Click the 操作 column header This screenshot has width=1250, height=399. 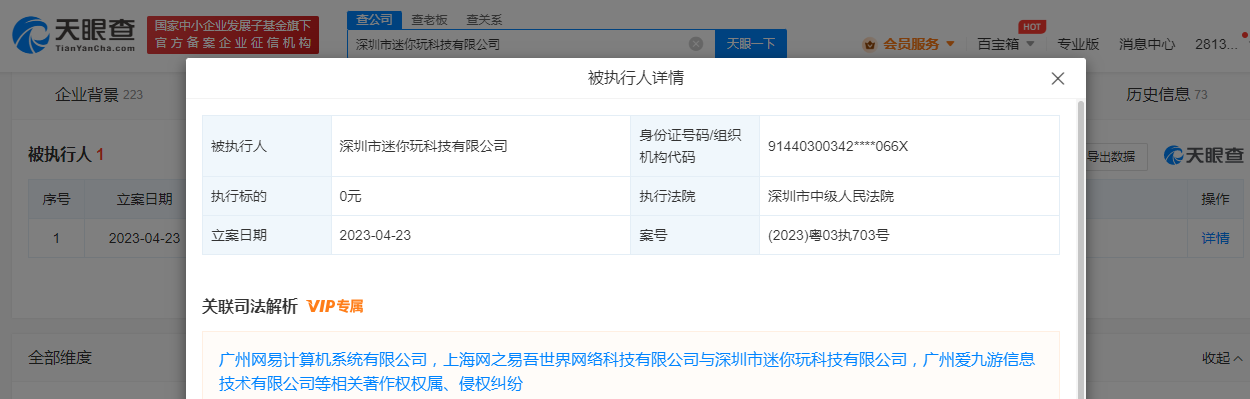(1214, 199)
